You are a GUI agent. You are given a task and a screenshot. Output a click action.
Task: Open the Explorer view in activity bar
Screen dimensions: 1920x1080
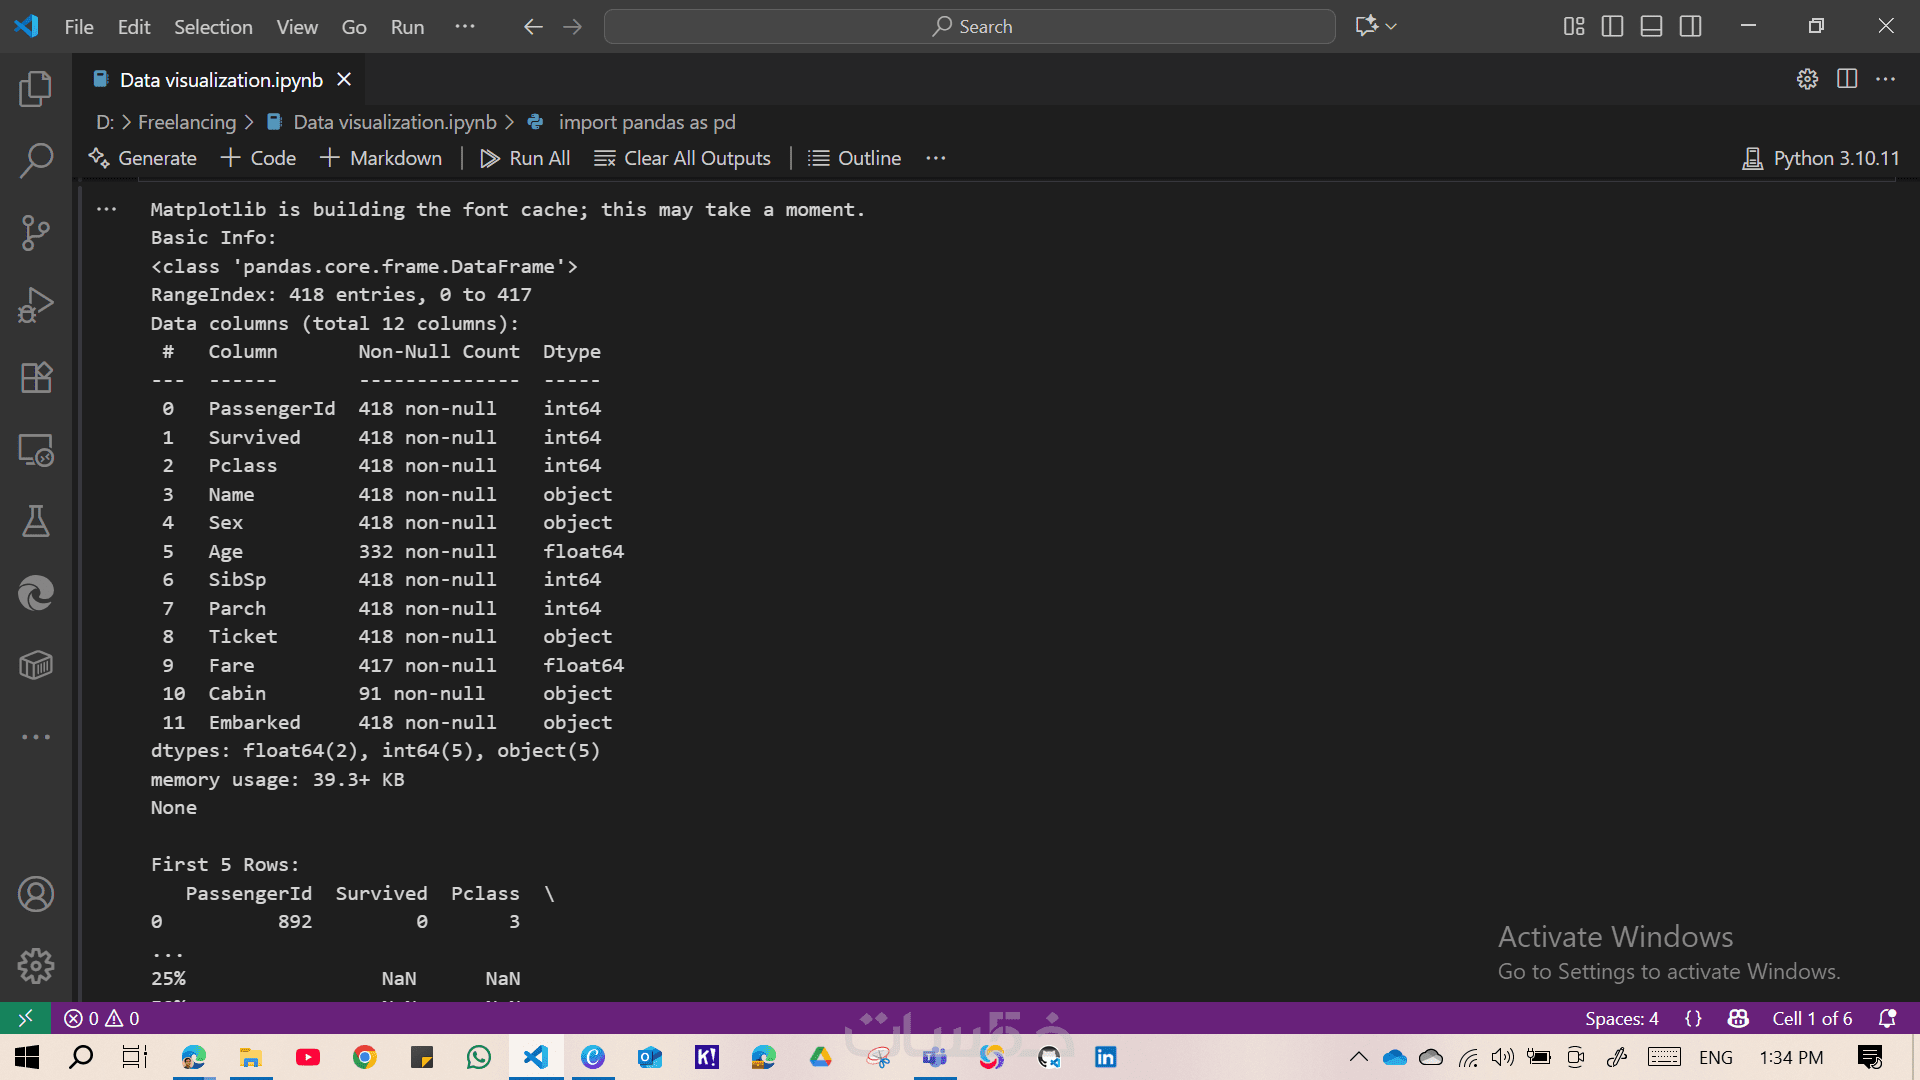[36, 89]
